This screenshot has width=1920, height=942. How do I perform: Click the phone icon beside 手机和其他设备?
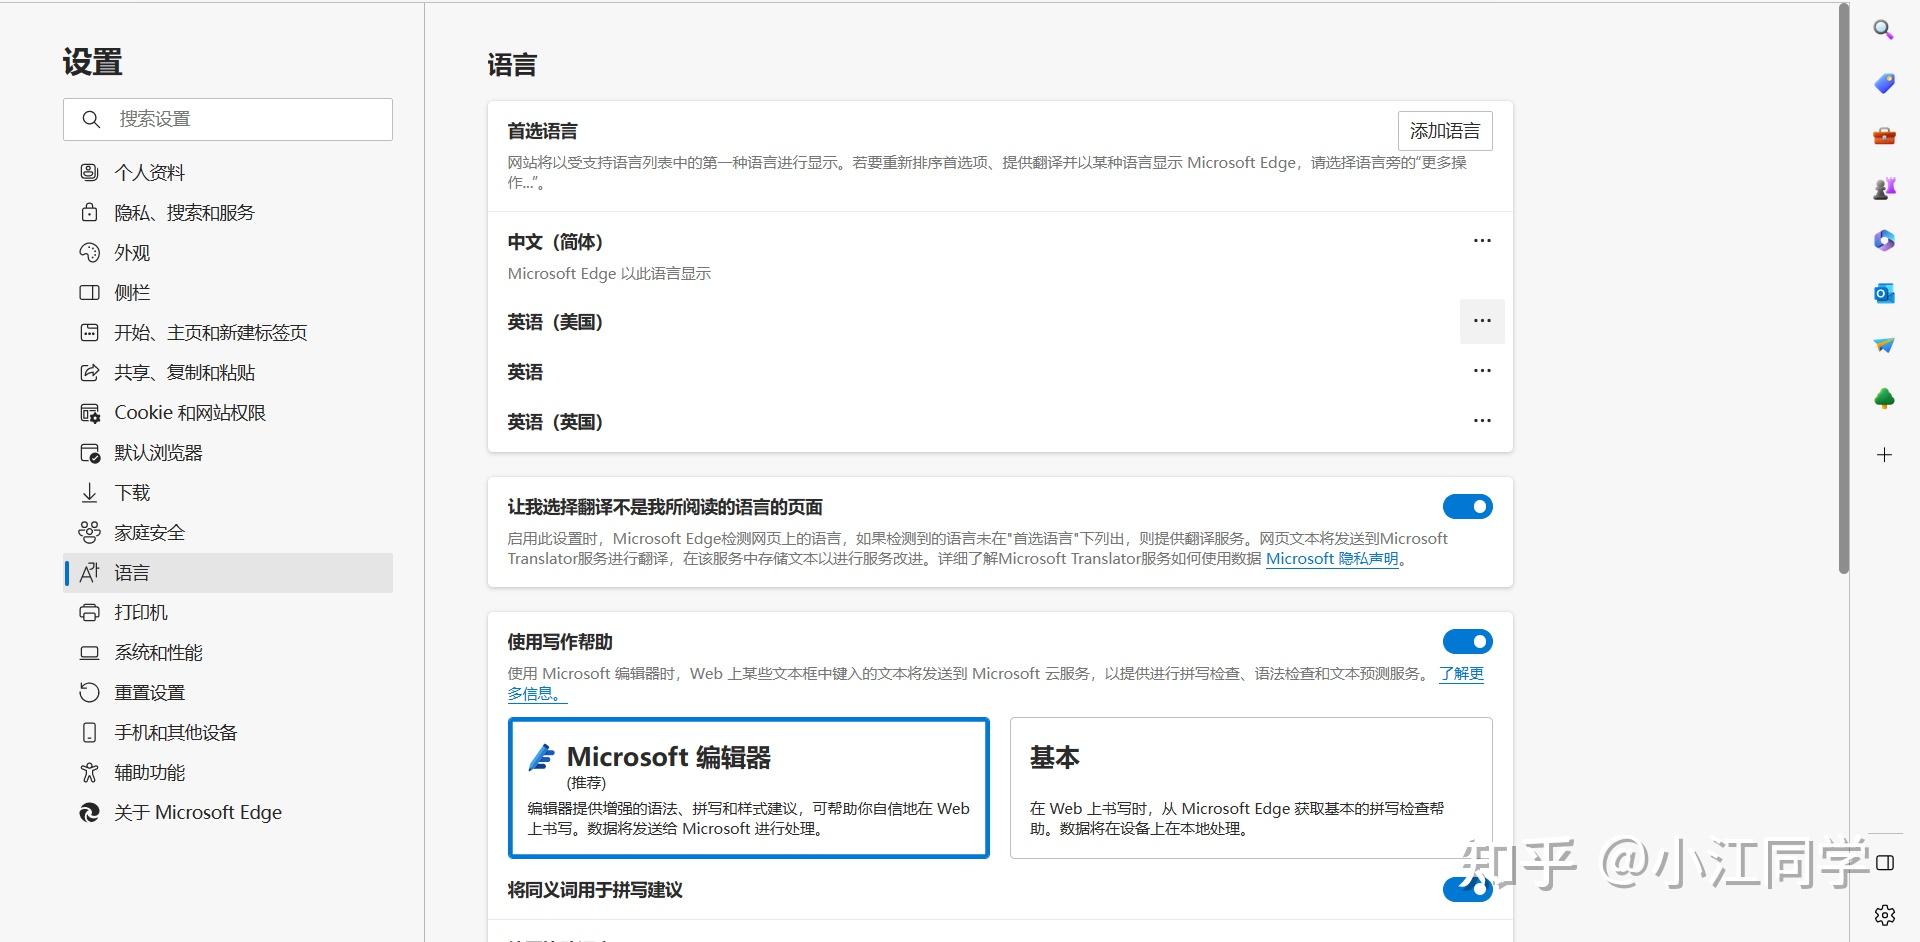click(x=89, y=732)
